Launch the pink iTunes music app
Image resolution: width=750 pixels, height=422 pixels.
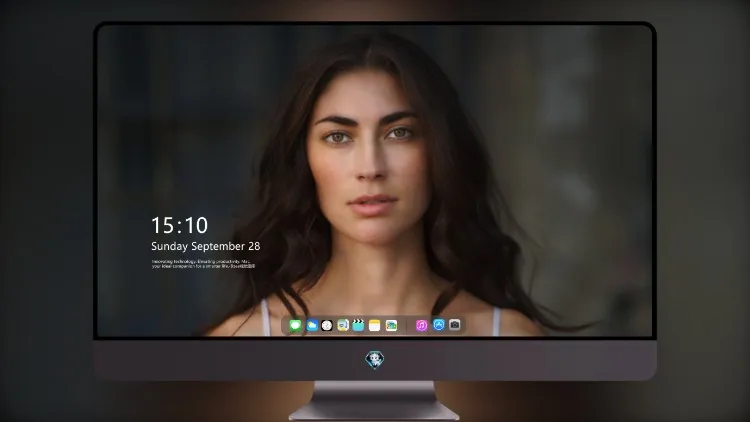point(421,325)
